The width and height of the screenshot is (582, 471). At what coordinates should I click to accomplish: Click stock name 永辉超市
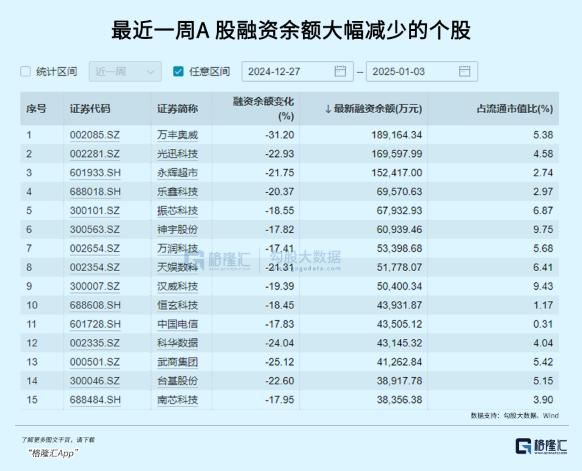coord(177,173)
